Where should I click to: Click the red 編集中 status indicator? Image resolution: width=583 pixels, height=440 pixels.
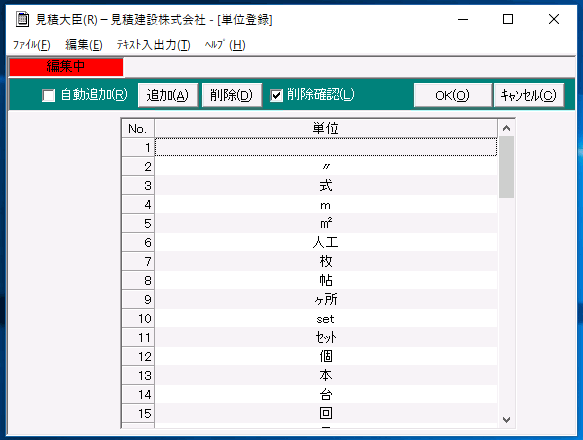[66, 67]
